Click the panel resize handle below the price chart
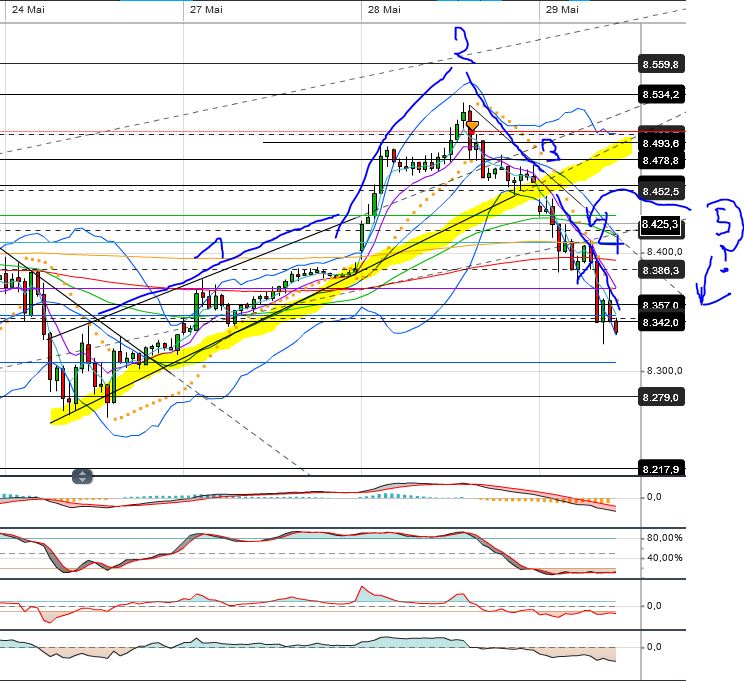The height and width of the screenshot is (681, 744). [82, 476]
